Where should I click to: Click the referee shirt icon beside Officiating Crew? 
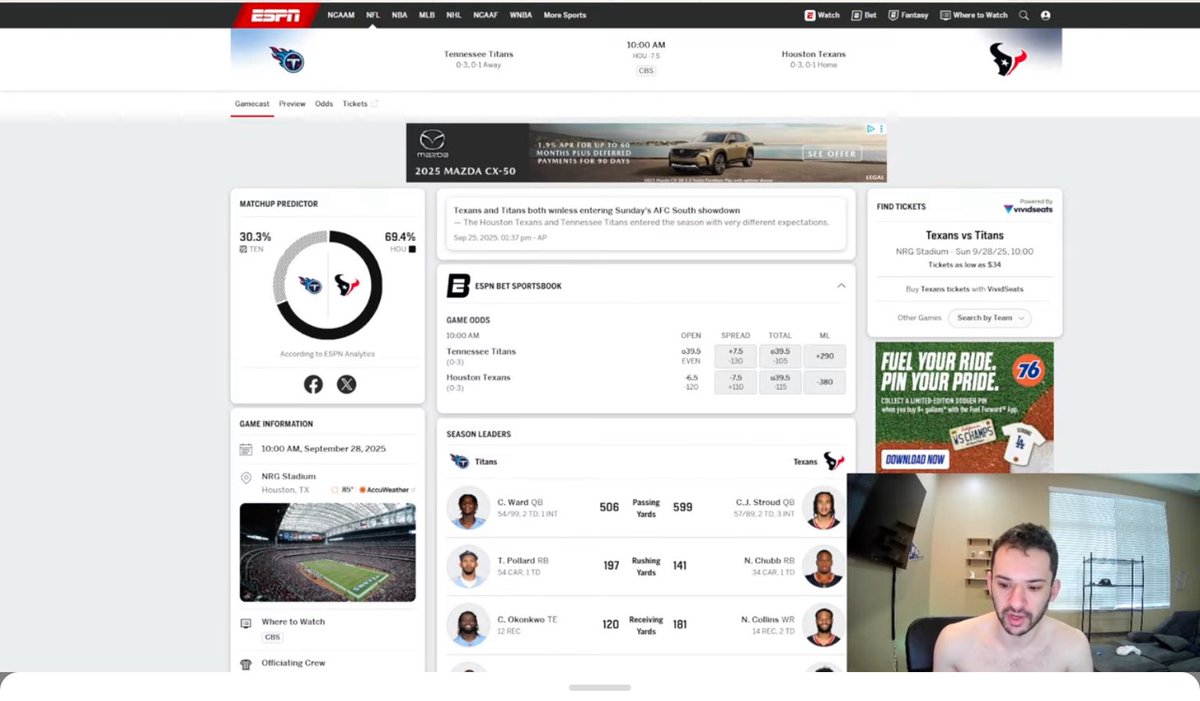246,664
